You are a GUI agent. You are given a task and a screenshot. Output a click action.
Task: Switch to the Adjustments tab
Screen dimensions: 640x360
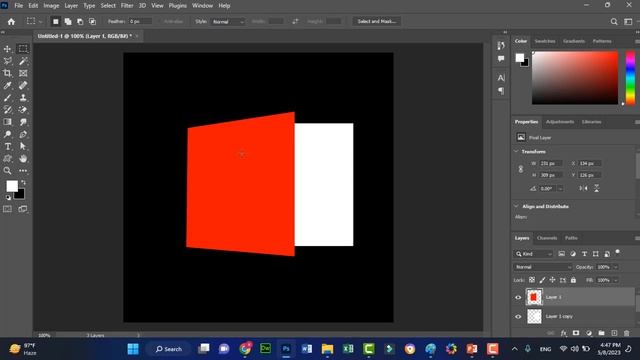click(560, 122)
